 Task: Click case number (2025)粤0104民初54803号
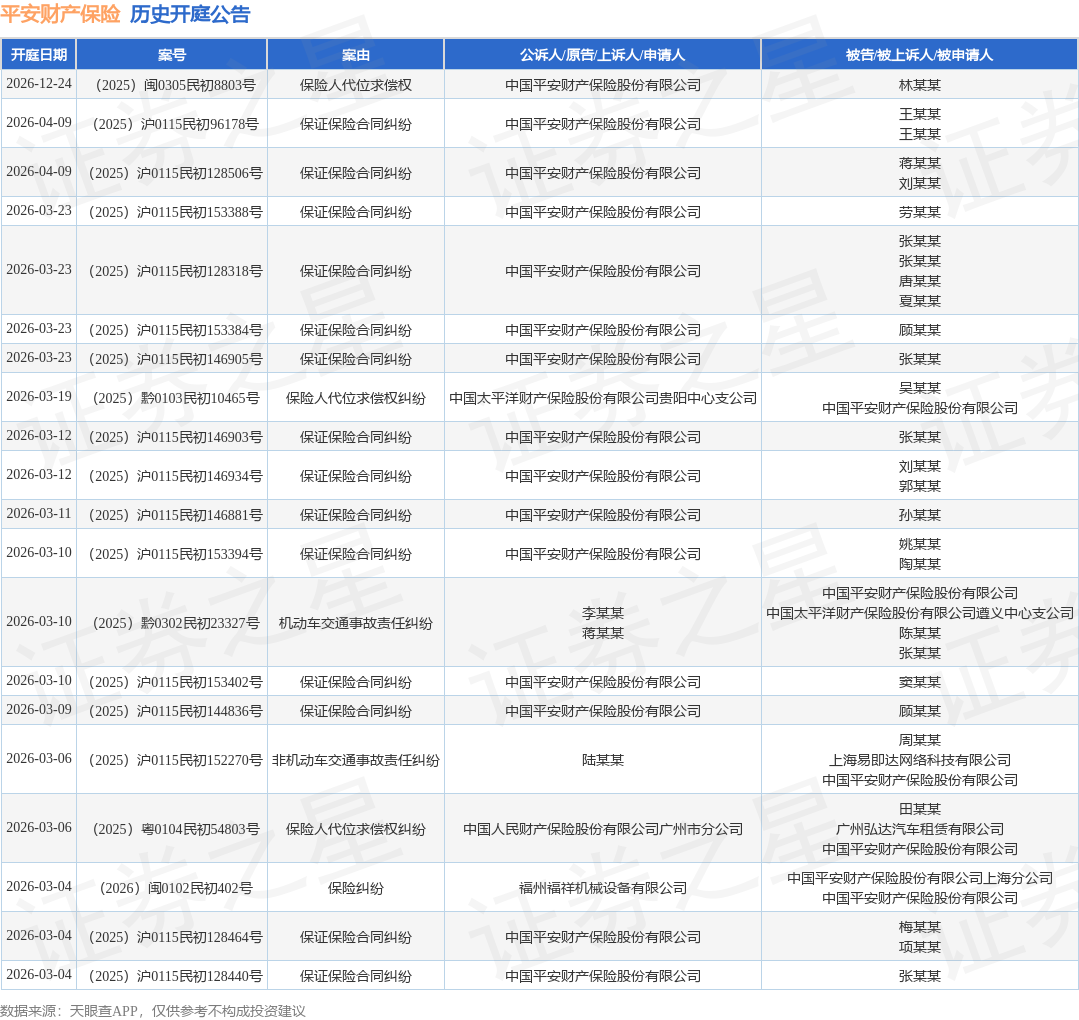171,829
